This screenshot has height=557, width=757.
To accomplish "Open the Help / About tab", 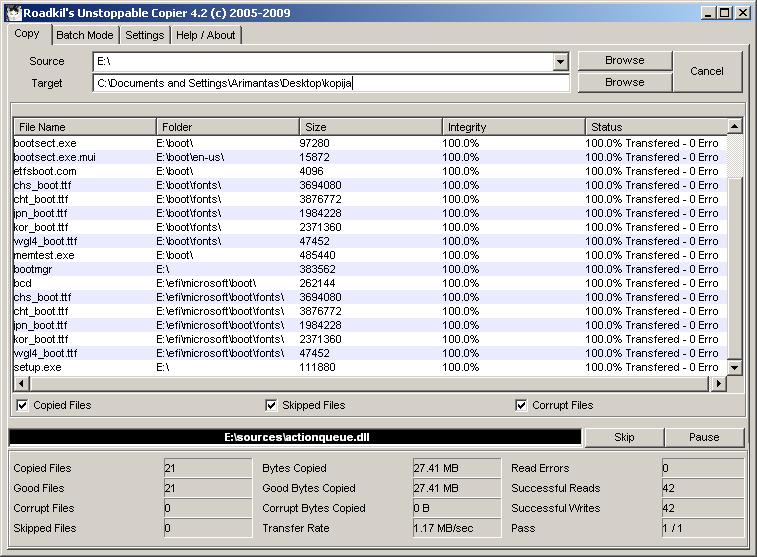I will [x=205, y=35].
